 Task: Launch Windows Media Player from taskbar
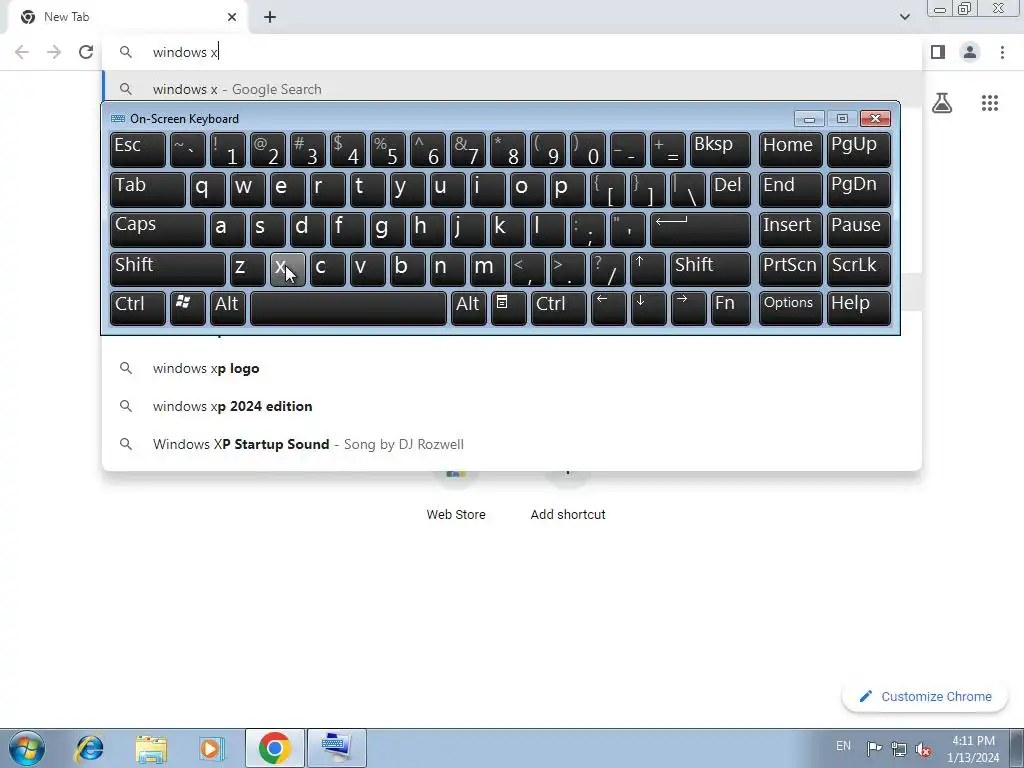point(211,748)
